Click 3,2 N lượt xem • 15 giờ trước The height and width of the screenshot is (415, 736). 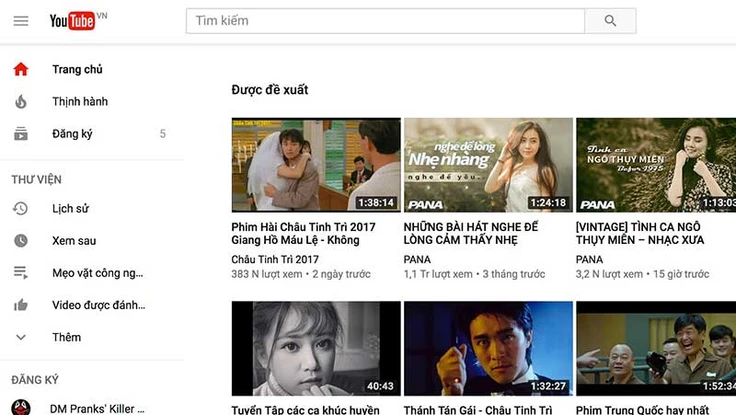(642, 274)
